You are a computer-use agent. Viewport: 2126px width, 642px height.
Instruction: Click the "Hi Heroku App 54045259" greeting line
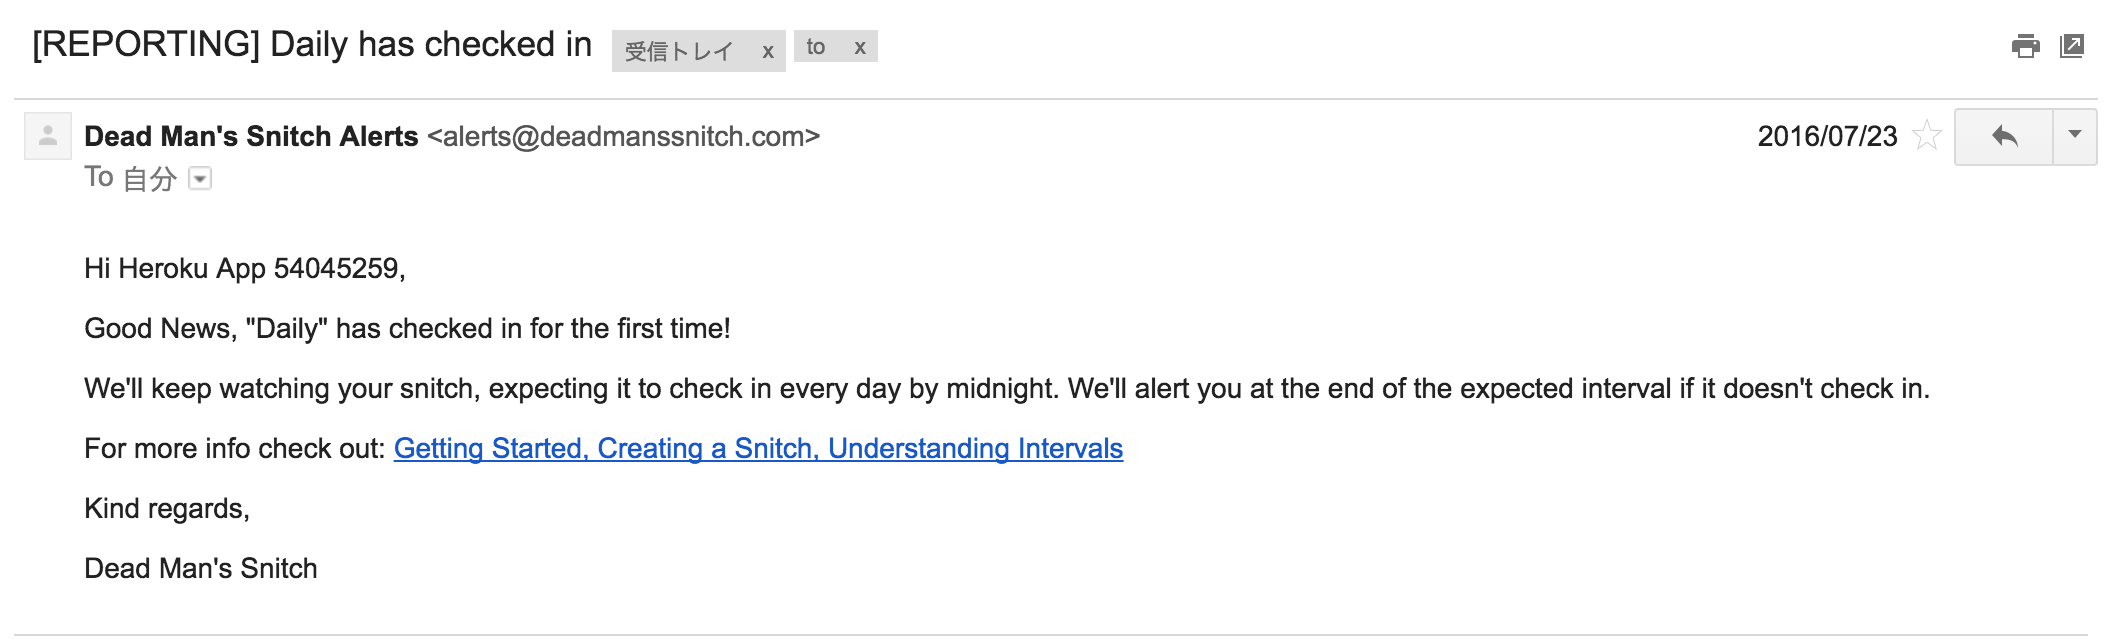click(x=244, y=269)
